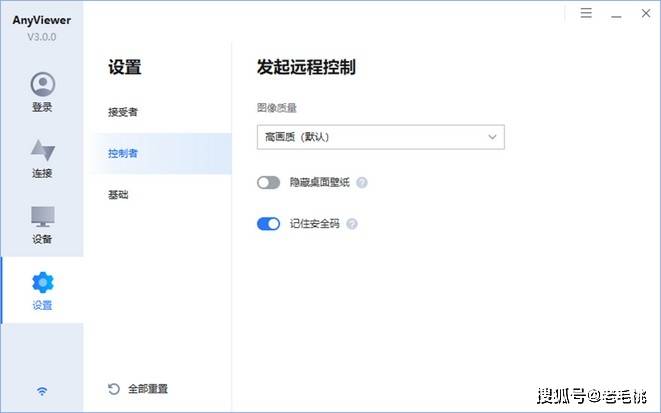
Task: Click the V3.0.0 version label
Action: coord(42,37)
